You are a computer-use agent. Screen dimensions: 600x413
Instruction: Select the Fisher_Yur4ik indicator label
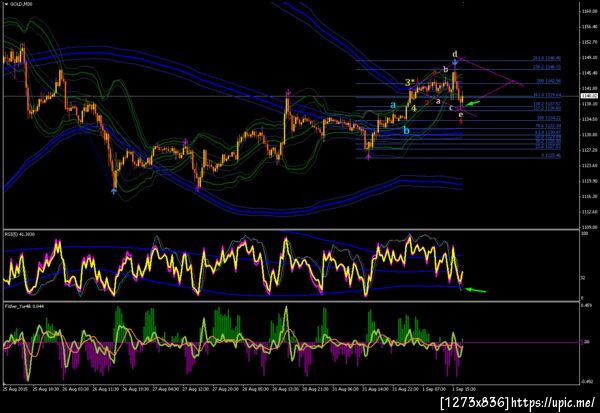point(24,306)
